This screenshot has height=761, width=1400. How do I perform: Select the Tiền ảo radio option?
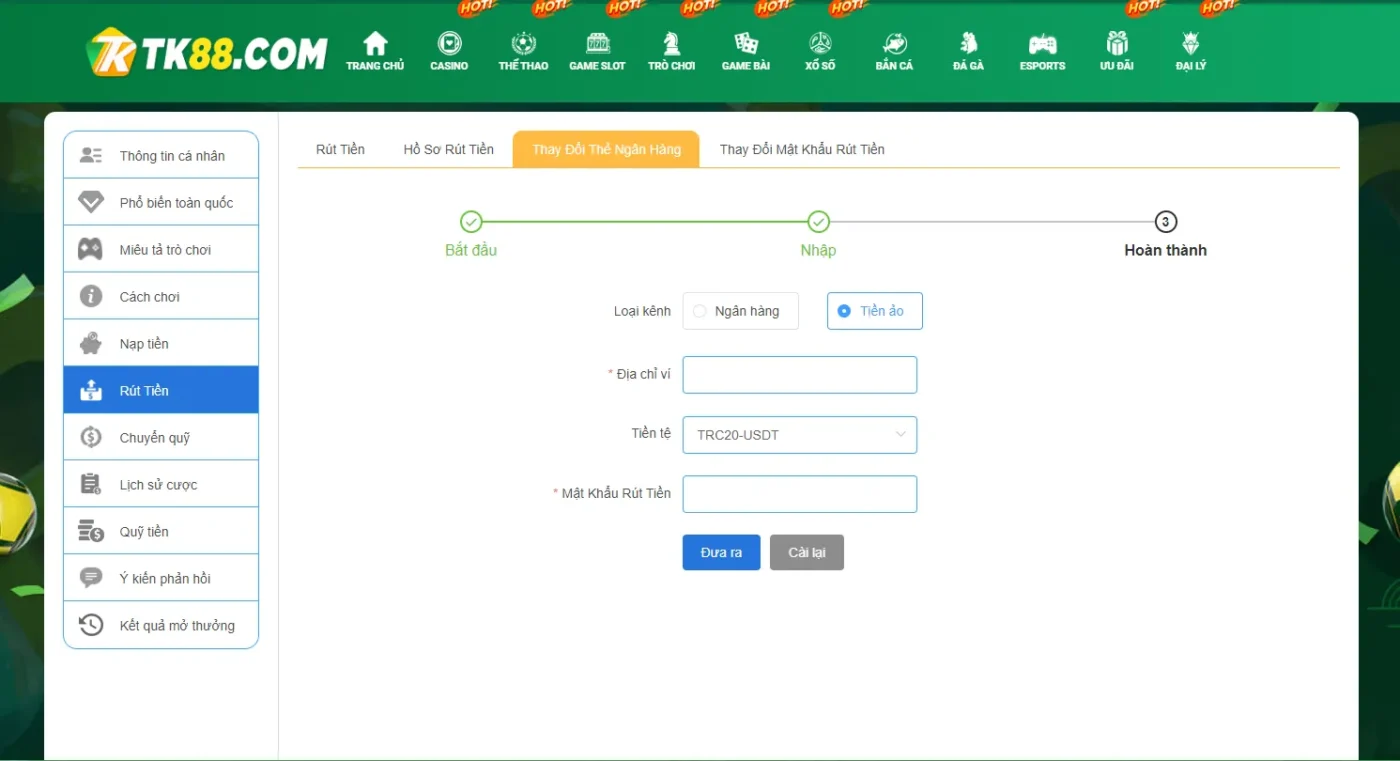(844, 311)
